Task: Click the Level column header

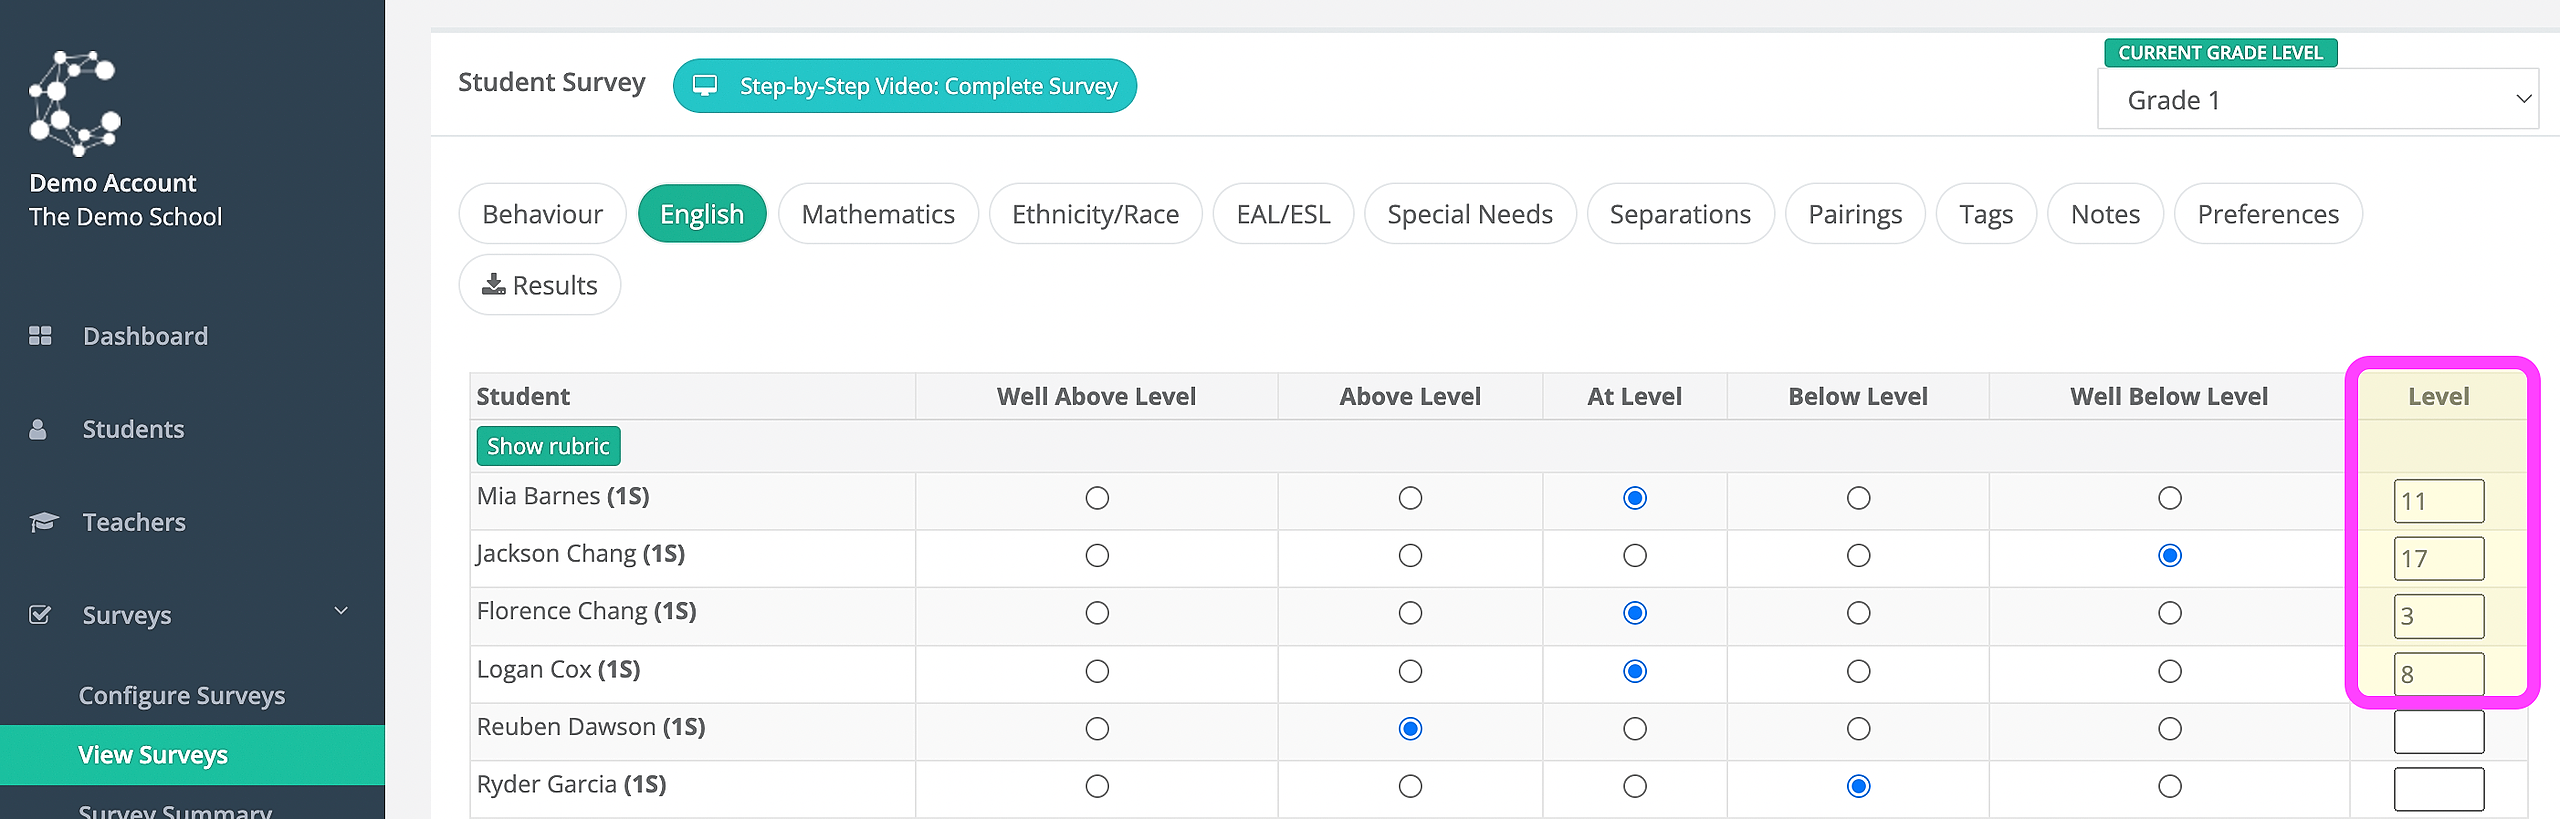Action: (2438, 396)
